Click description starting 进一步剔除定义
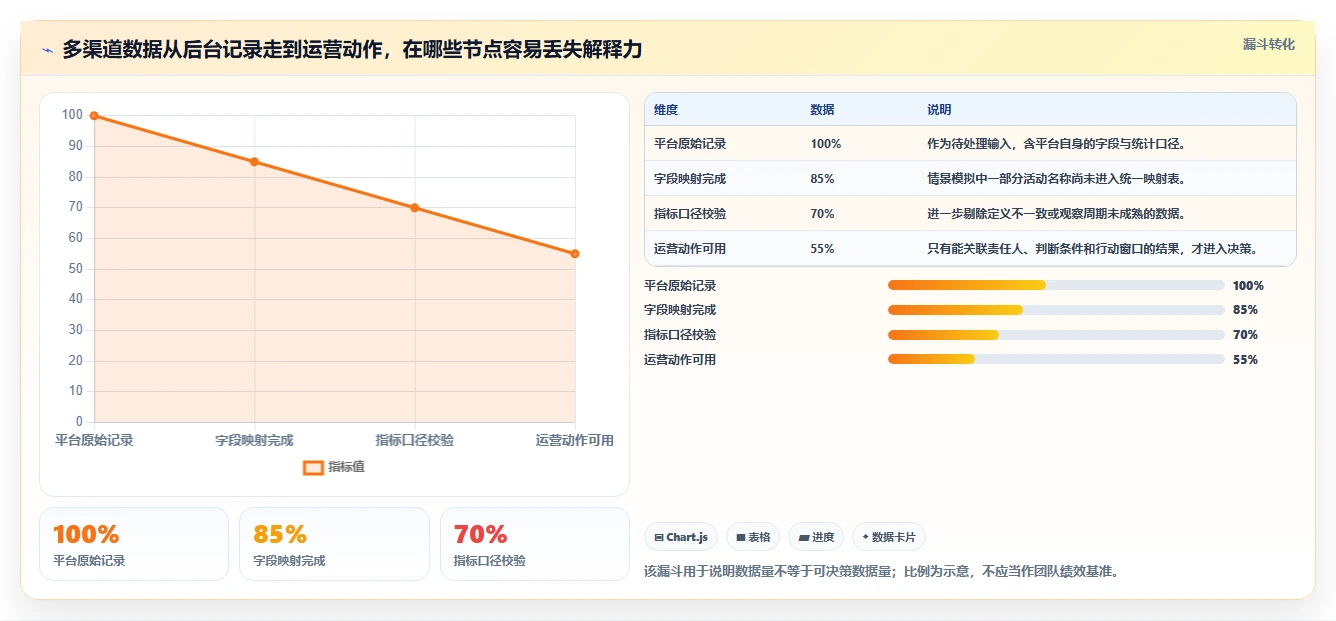The image size is (1336, 621). [1056, 214]
